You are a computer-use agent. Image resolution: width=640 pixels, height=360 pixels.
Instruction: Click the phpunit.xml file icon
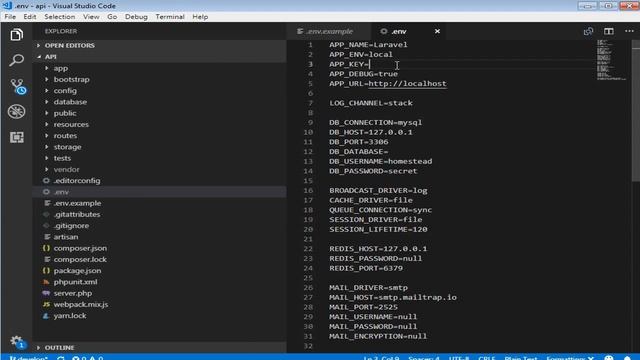(46, 282)
